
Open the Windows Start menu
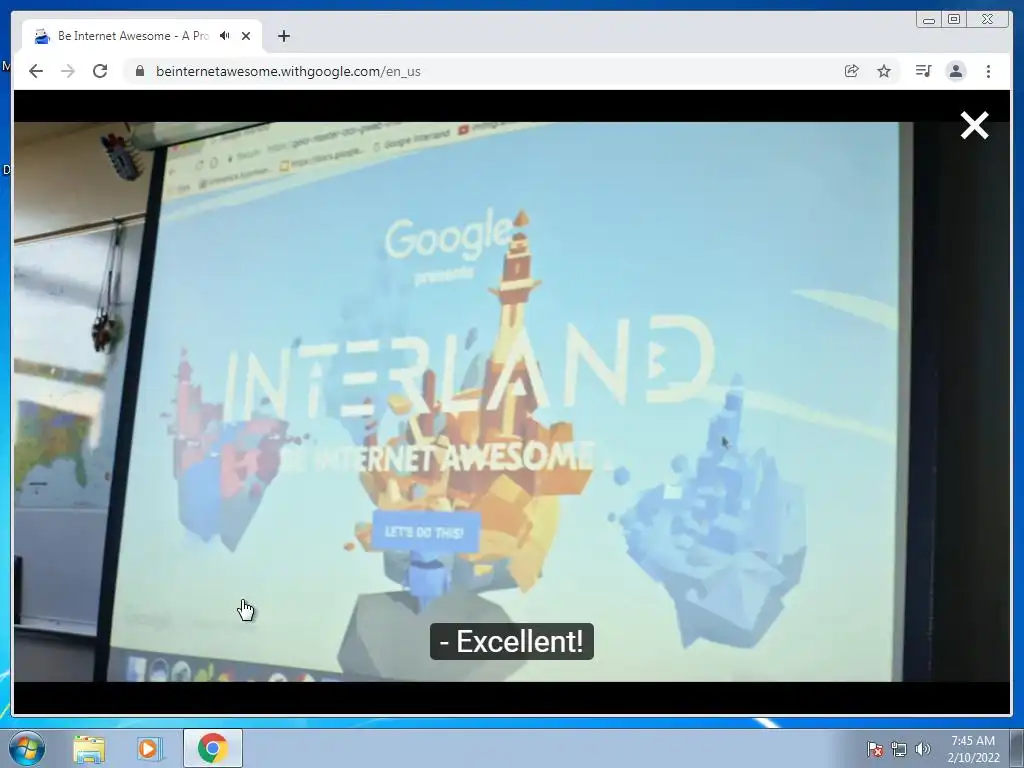27,748
